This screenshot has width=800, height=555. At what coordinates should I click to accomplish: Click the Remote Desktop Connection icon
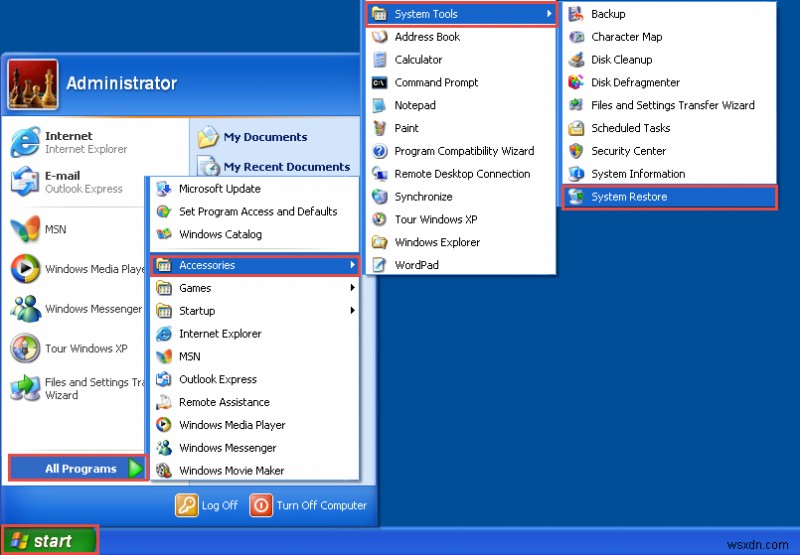[379, 174]
